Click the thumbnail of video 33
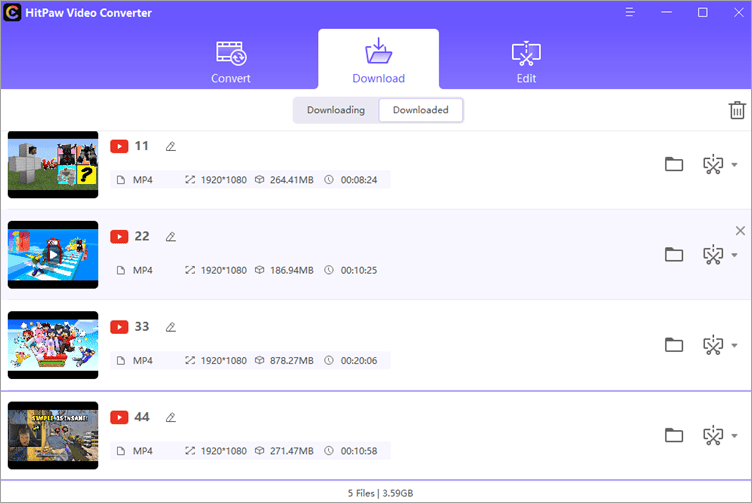 point(53,345)
